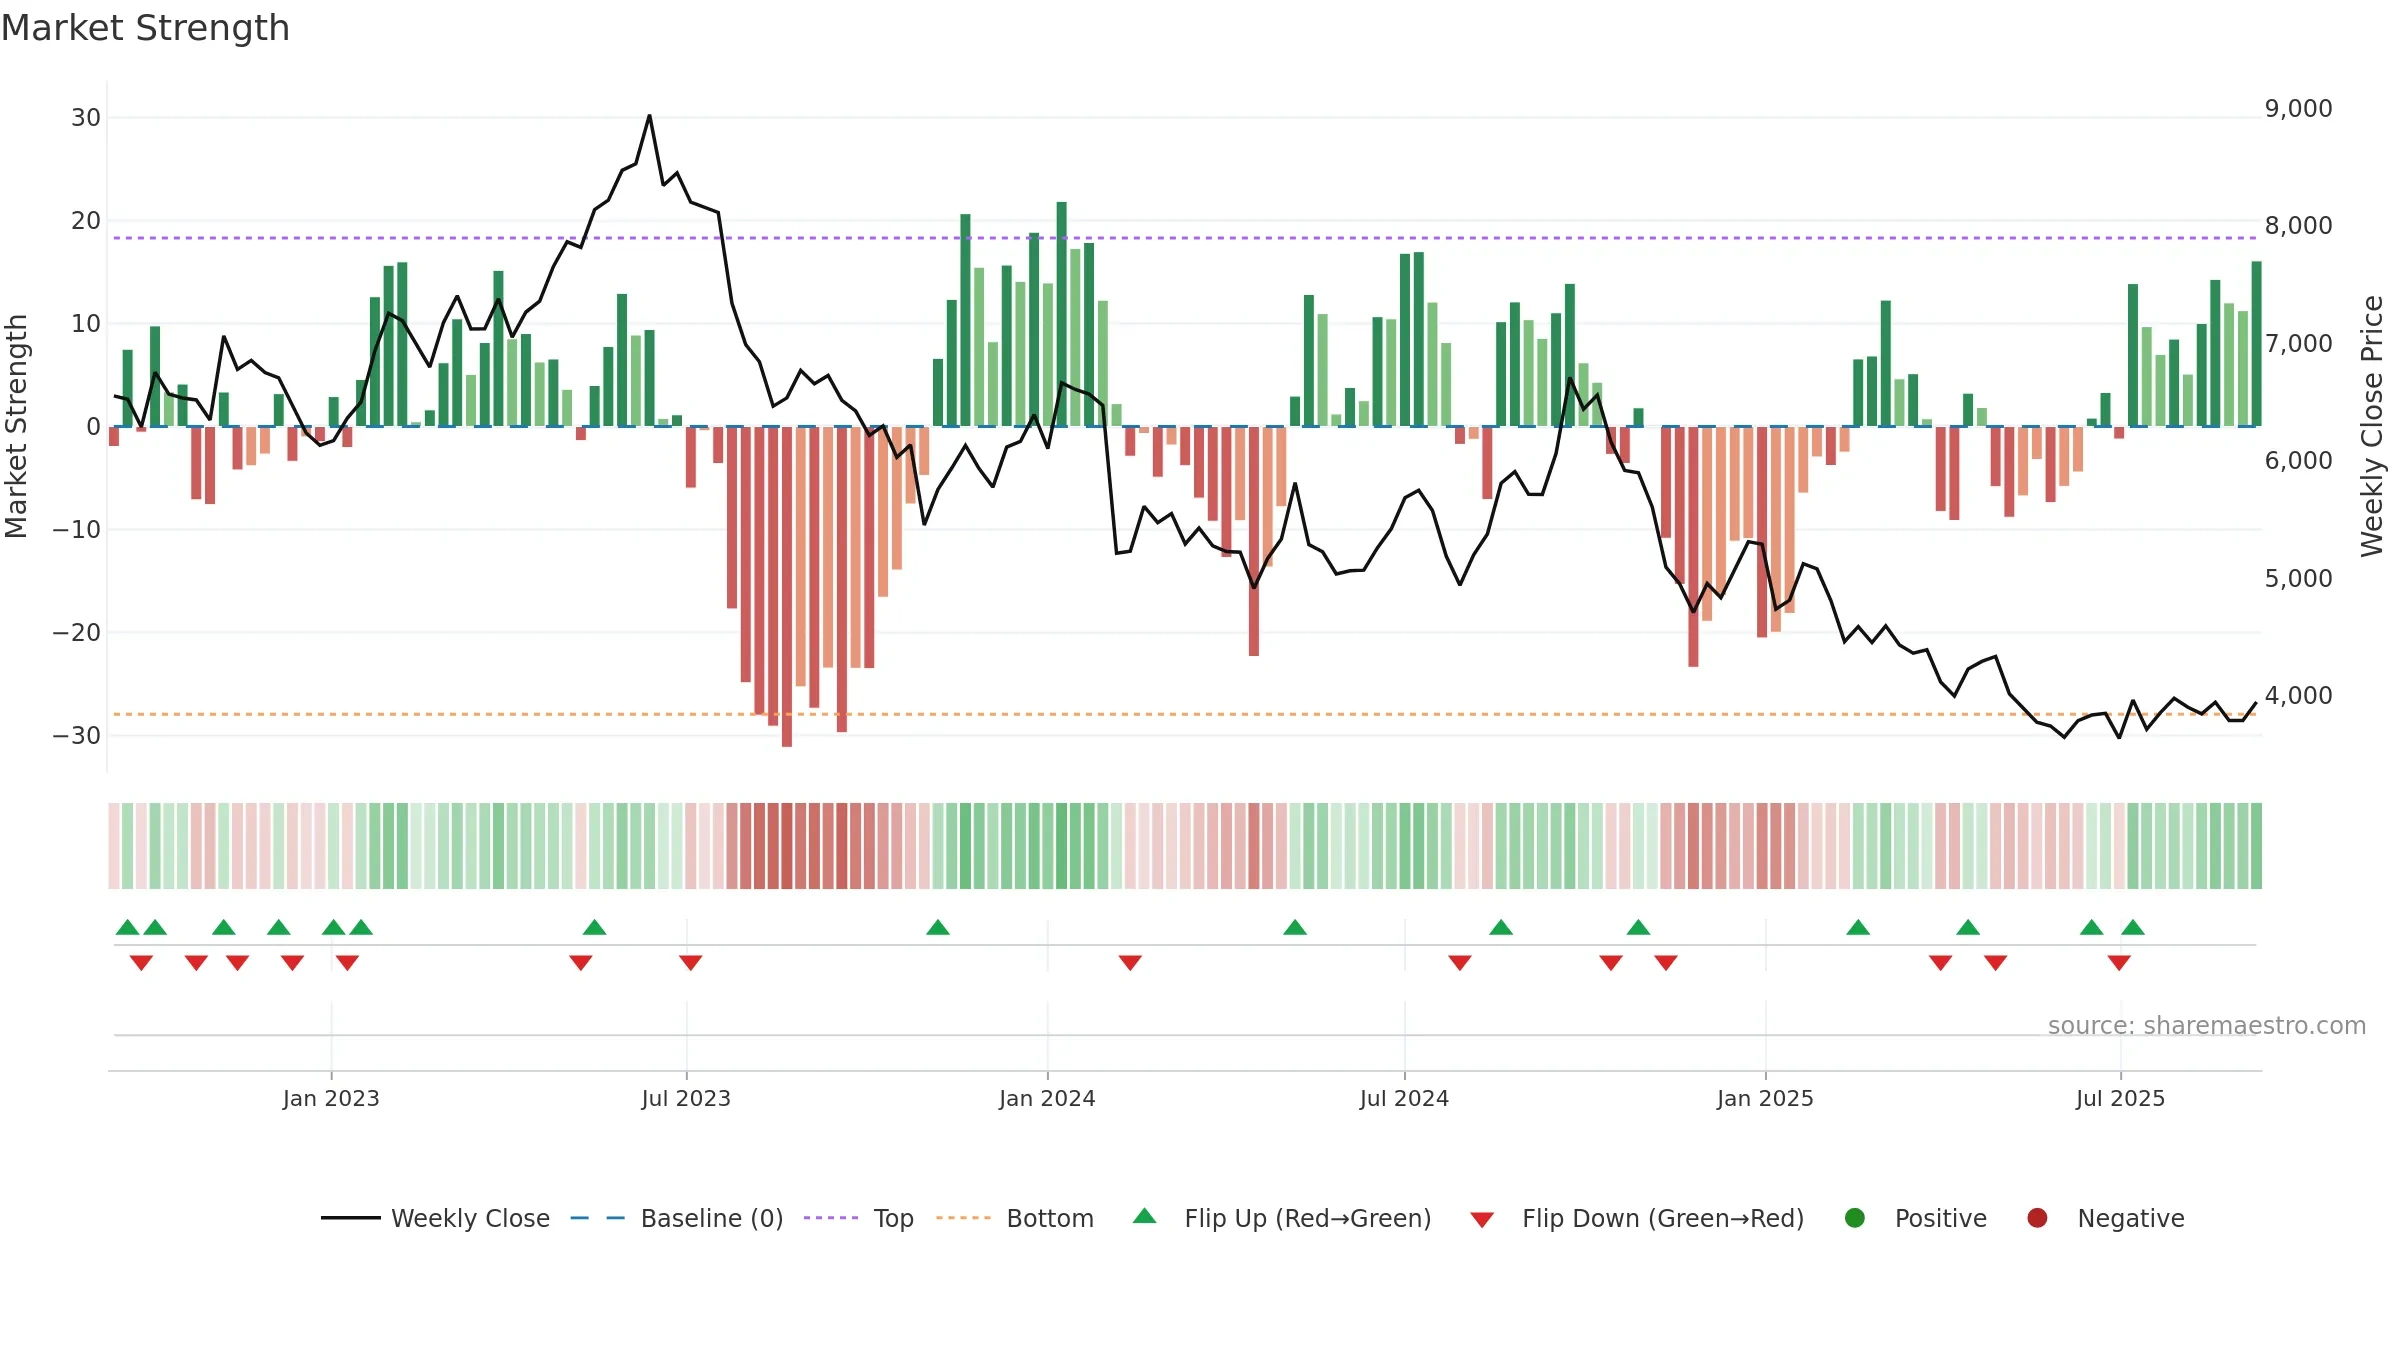Click the Jul 2025 x-axis label
Screen dimensions: 2400x1350
click(x=2120, y=1098)
